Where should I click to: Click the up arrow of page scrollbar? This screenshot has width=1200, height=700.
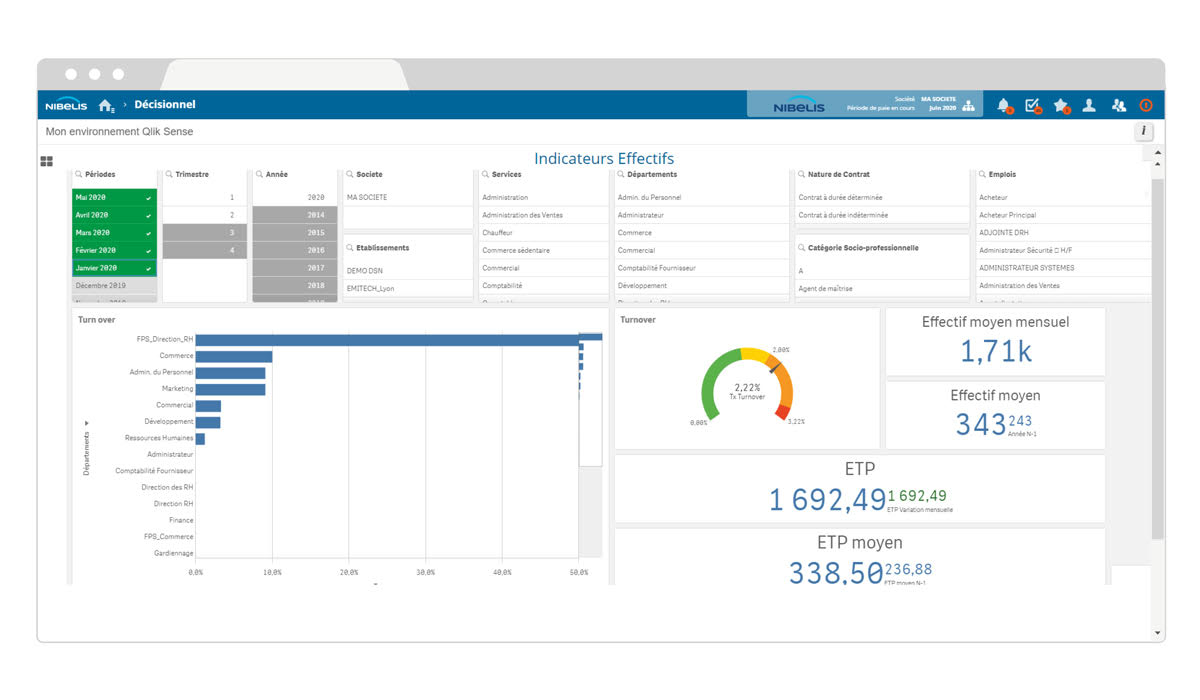[1158, 153]
